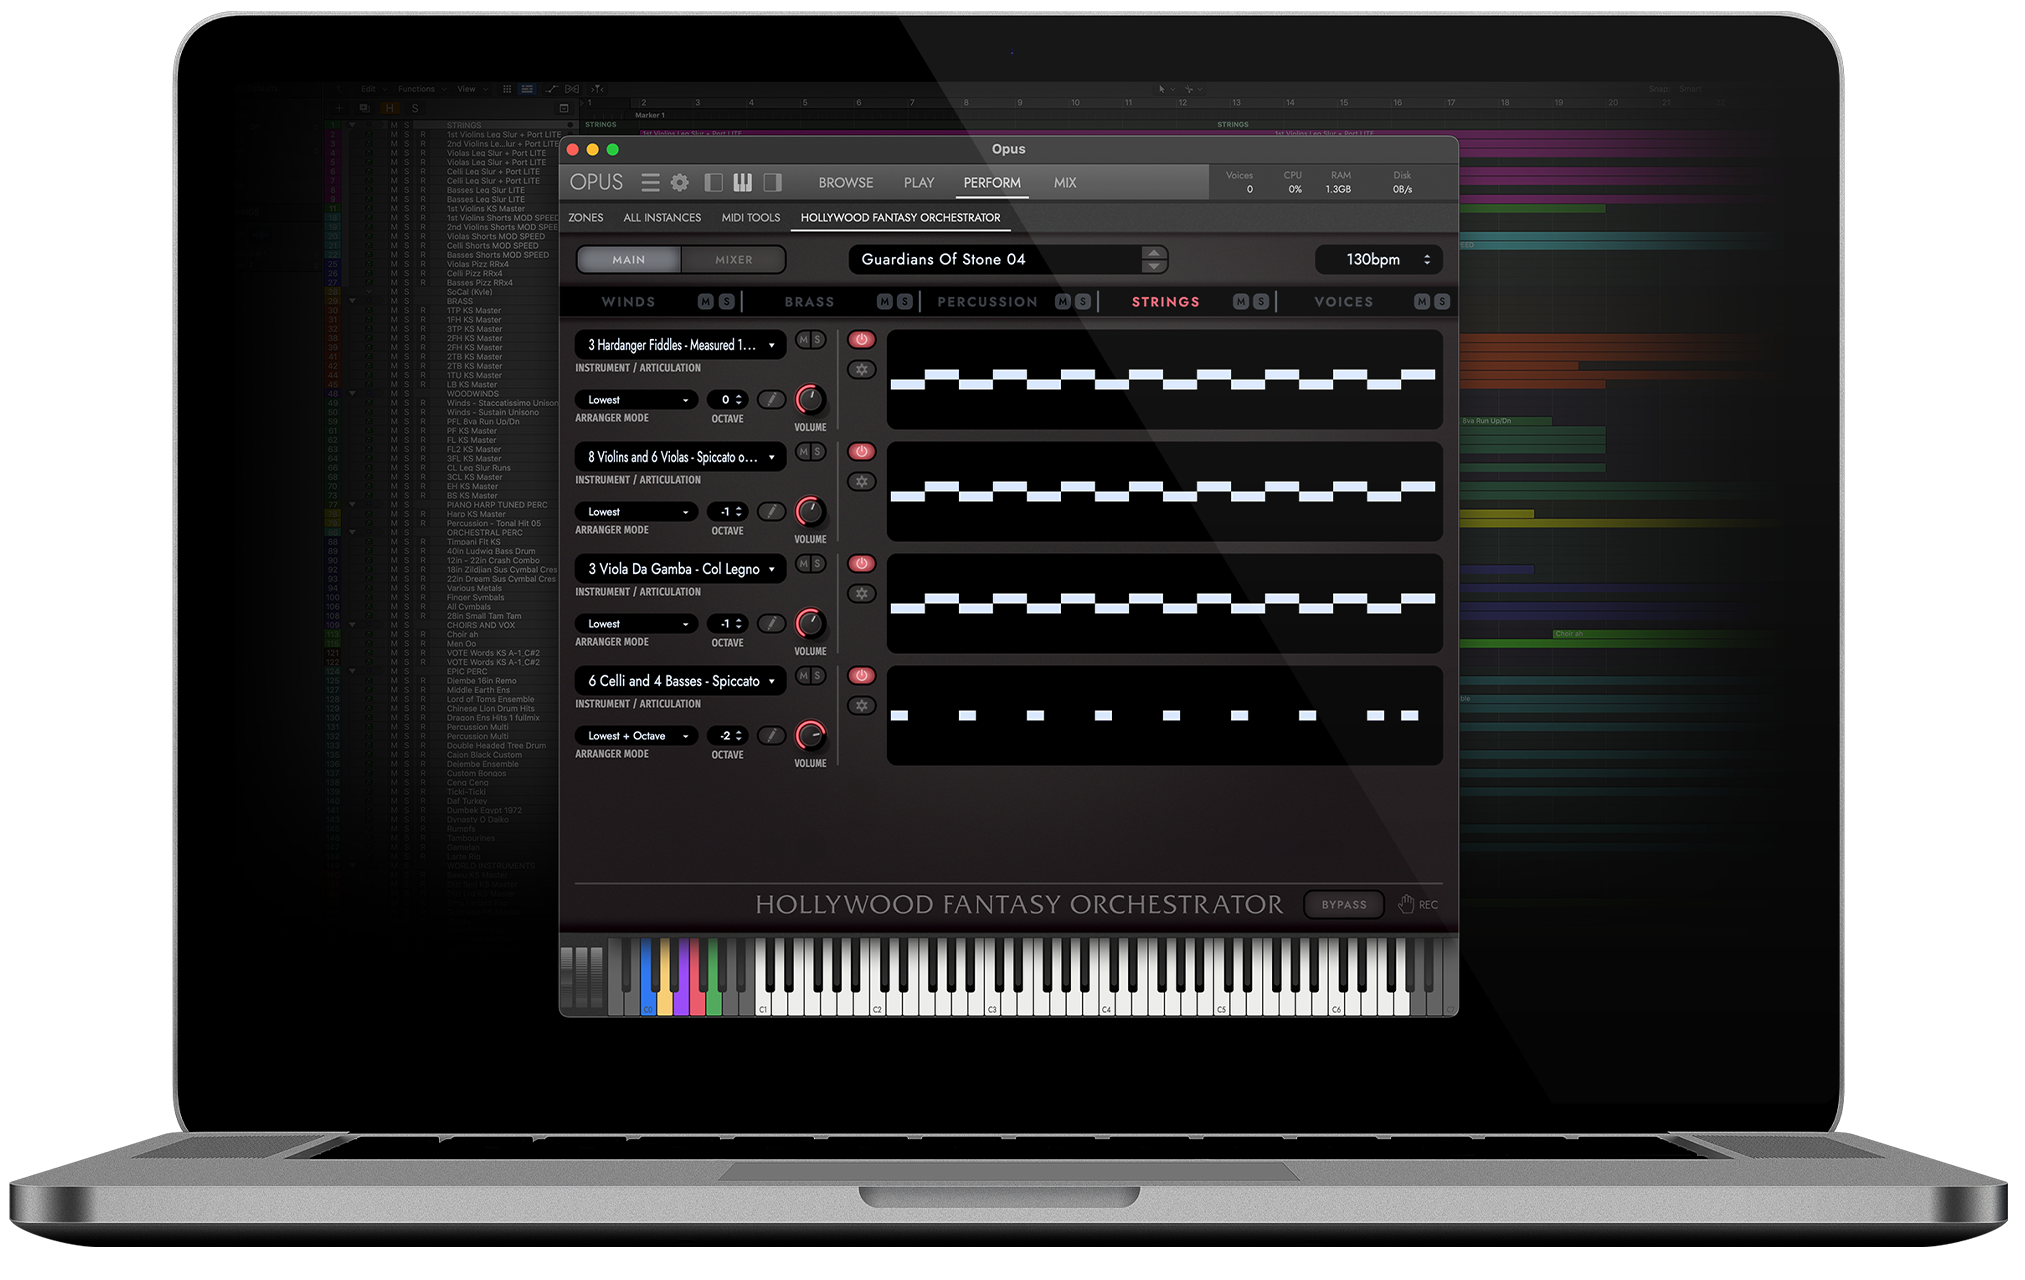Click the BYPASS button
The height and width of the screenshot is (1280, 2025).
pos(1343,904)
